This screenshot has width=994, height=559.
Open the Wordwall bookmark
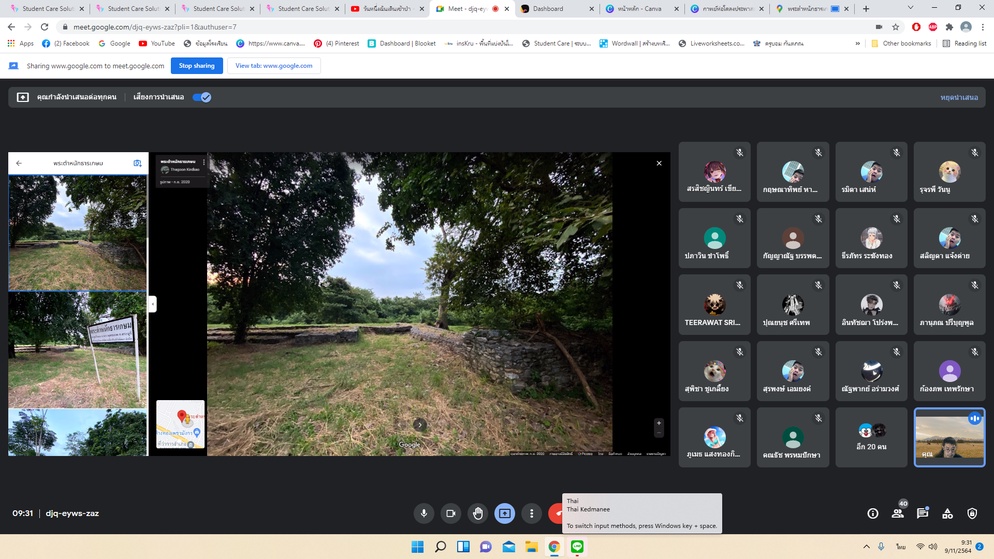pyautogui.click(x=634, y=44)
